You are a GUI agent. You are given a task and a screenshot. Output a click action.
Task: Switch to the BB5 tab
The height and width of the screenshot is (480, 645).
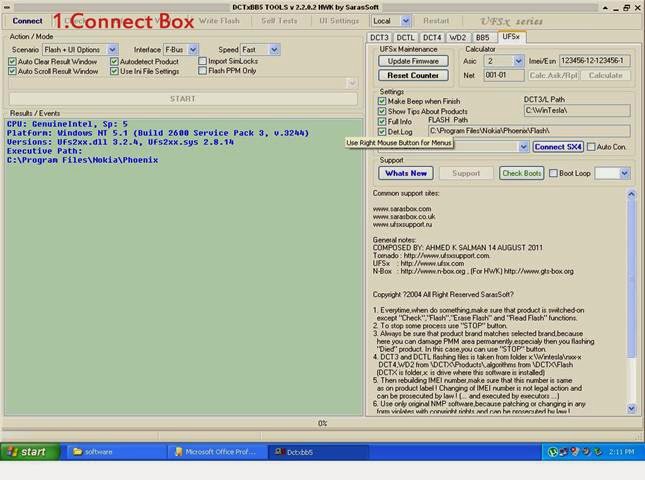(x=483, y=37)
